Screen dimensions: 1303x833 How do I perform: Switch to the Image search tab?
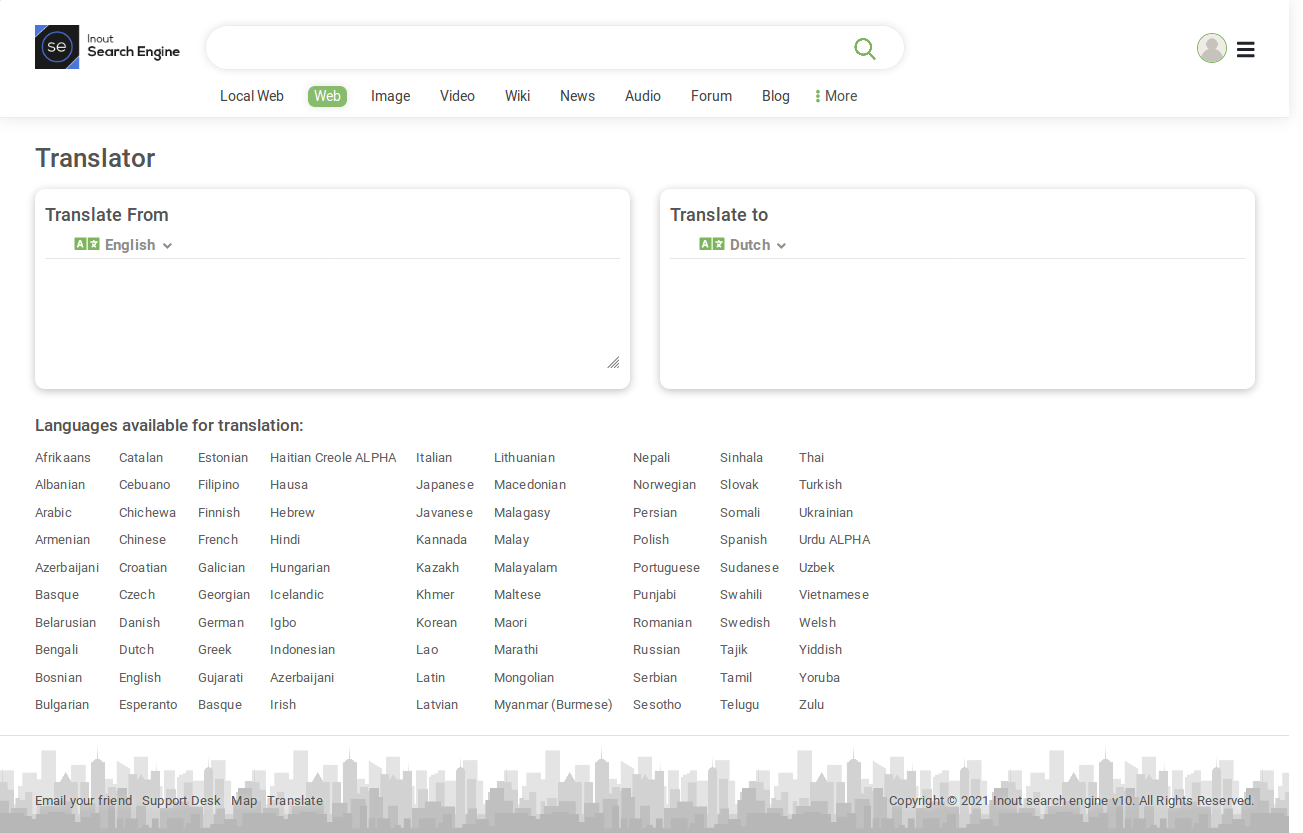pos(390,96)
